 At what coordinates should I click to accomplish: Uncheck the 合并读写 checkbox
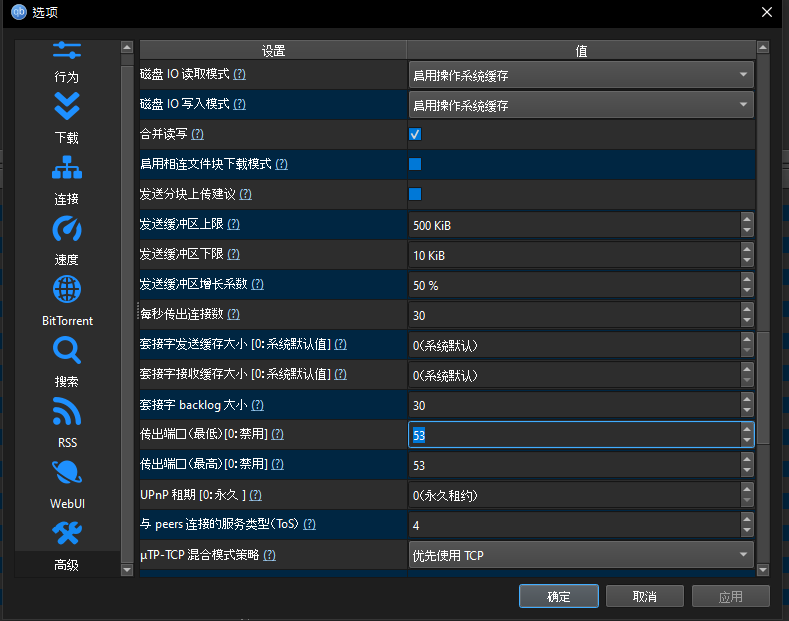click(415, 134)
